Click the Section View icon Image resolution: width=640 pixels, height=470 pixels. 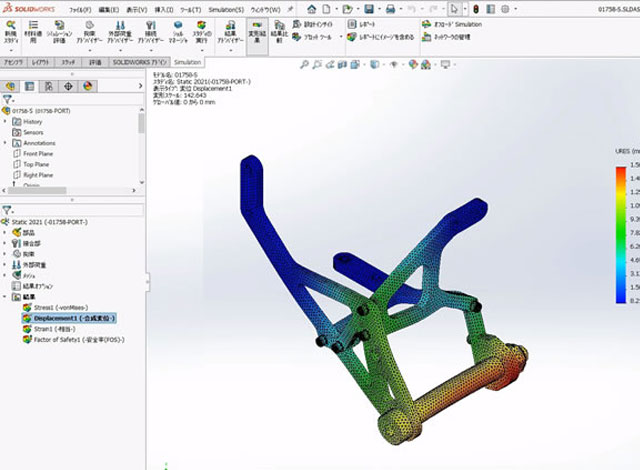[342, 64]
